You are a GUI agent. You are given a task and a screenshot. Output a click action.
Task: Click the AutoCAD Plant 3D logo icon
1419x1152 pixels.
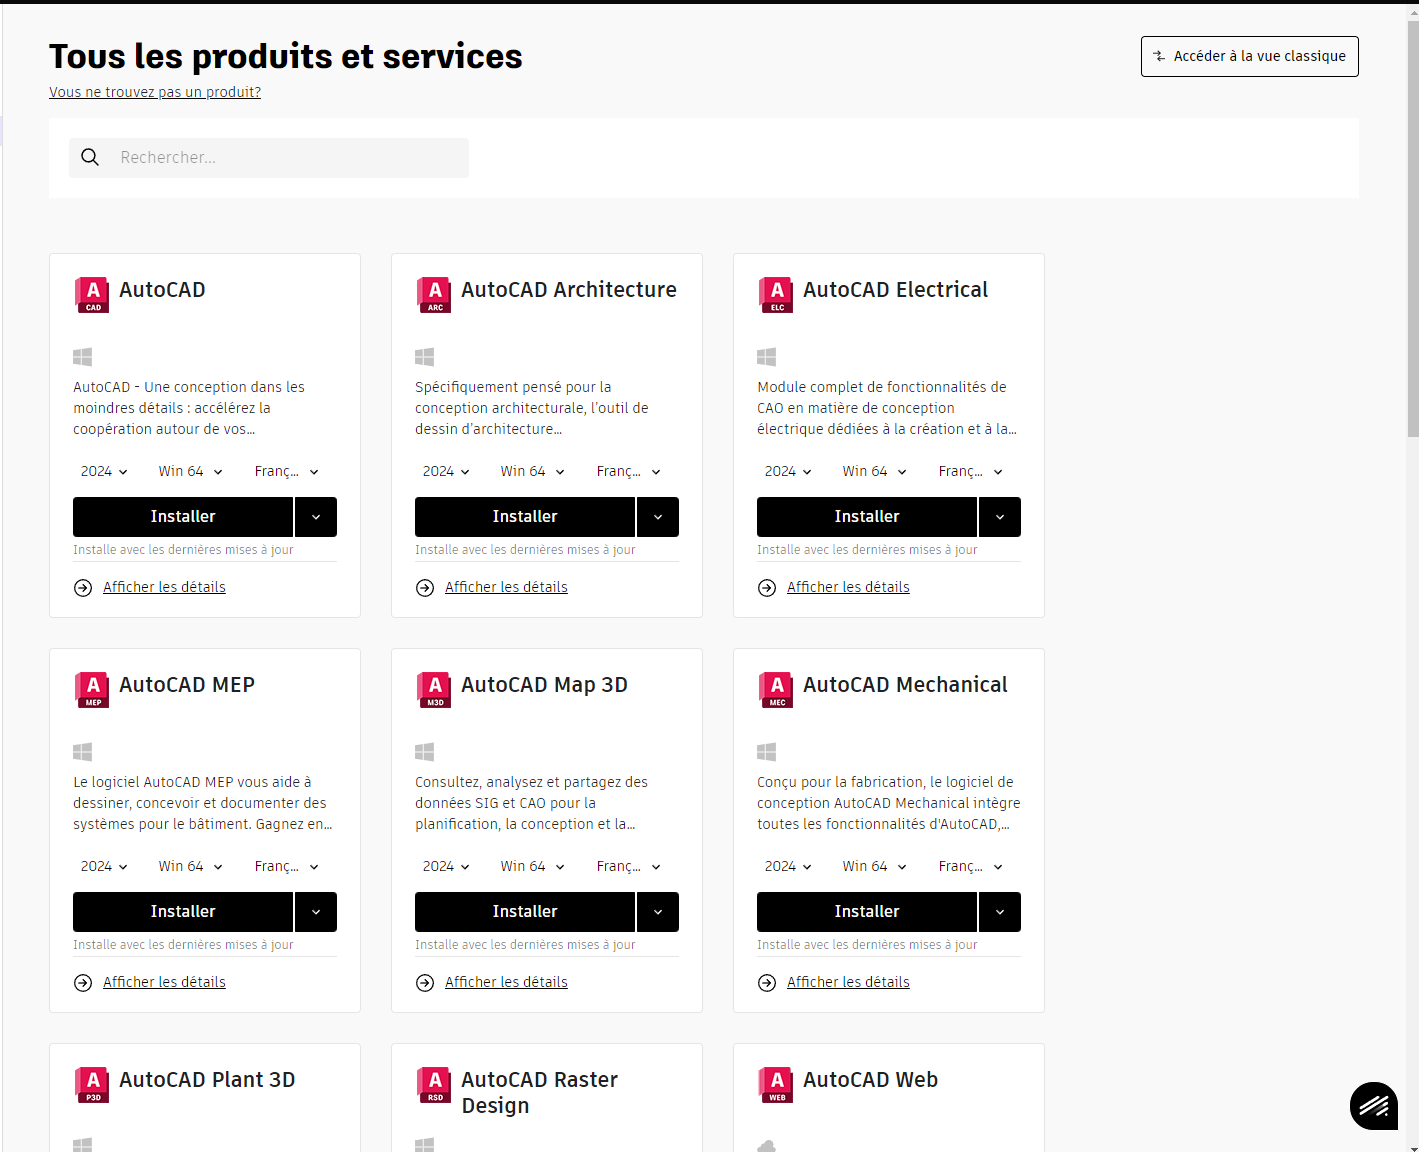point(92,1085)
